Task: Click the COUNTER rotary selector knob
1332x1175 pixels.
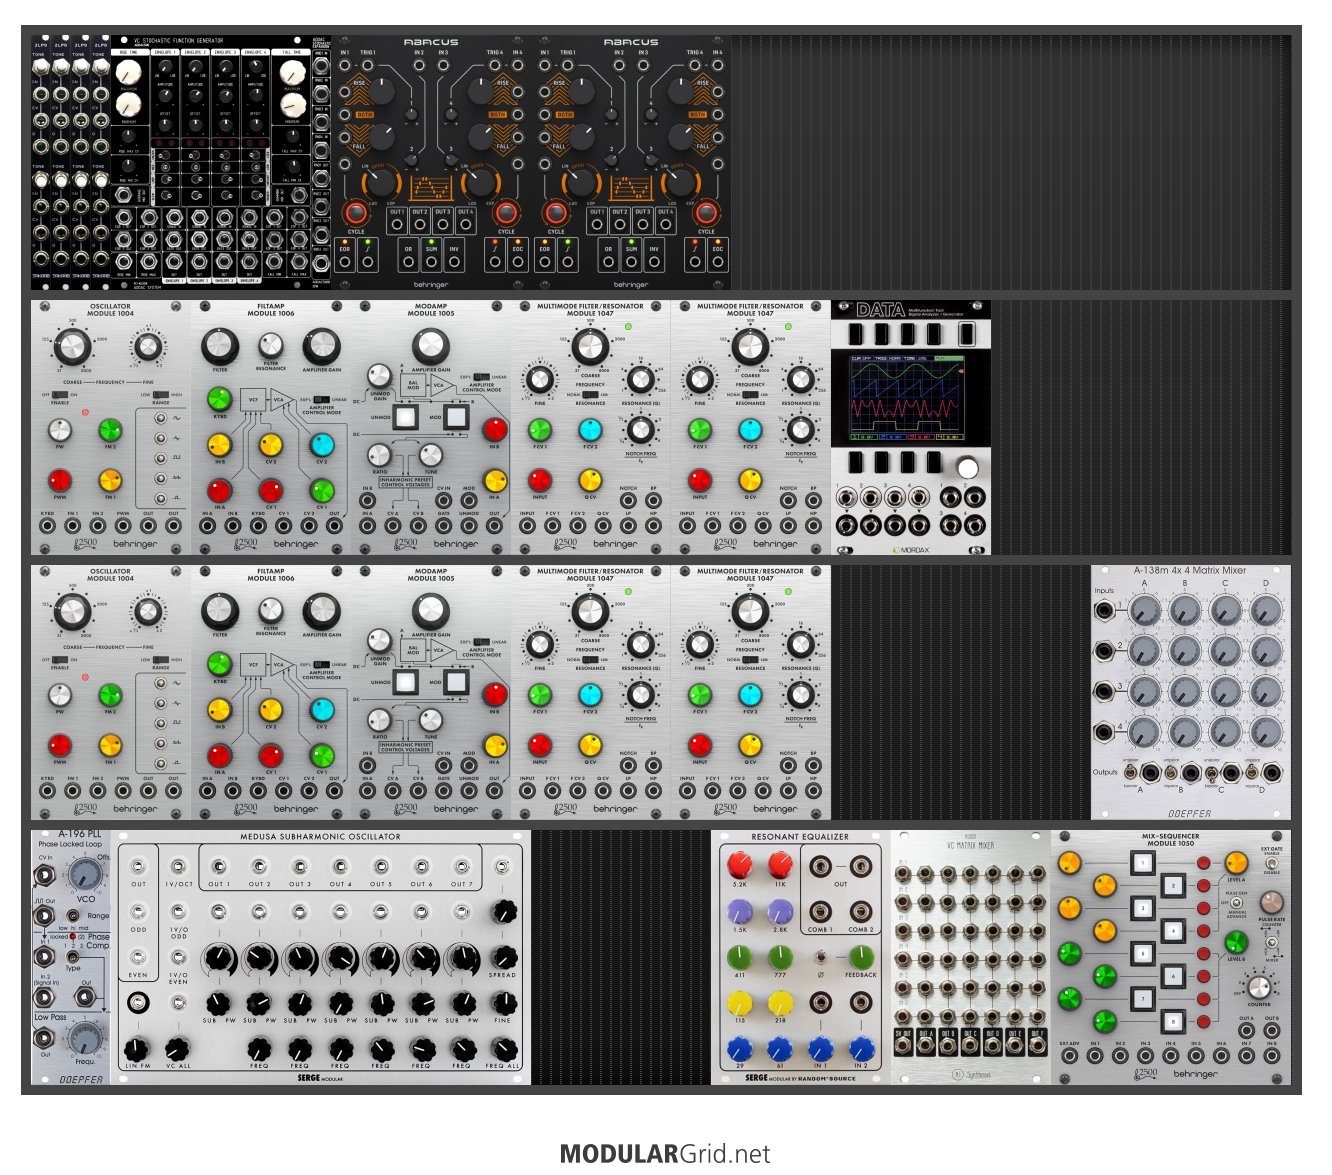Action: (x=1258, y=986)
